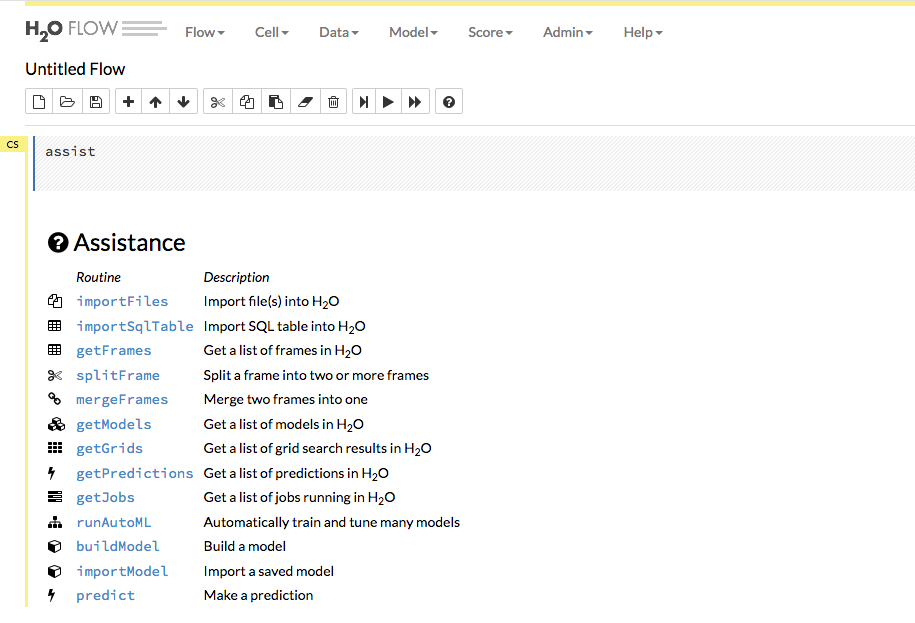Open the Score dropdown menu
Screen dimensions: 915x623
pyautogui.click(x=490, y=32)
